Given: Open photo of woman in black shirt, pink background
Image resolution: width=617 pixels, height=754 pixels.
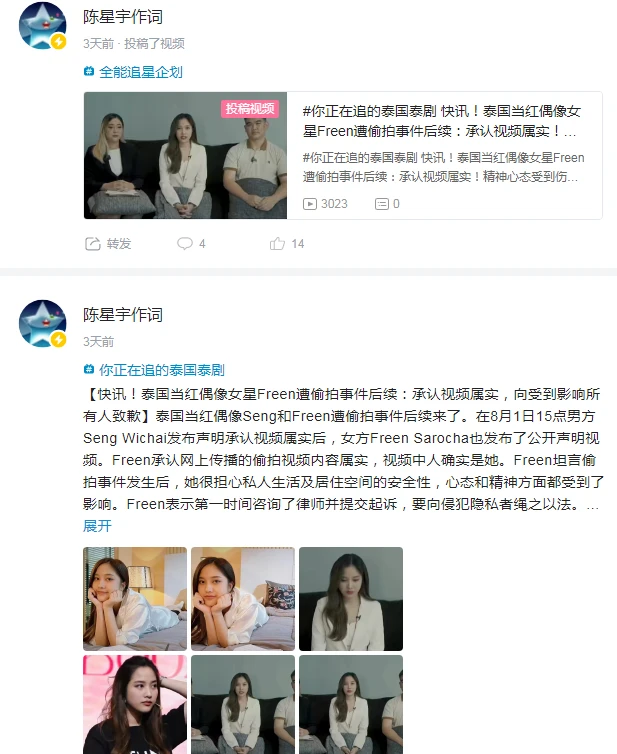Looking at the screenshot, I should (135, 704).
